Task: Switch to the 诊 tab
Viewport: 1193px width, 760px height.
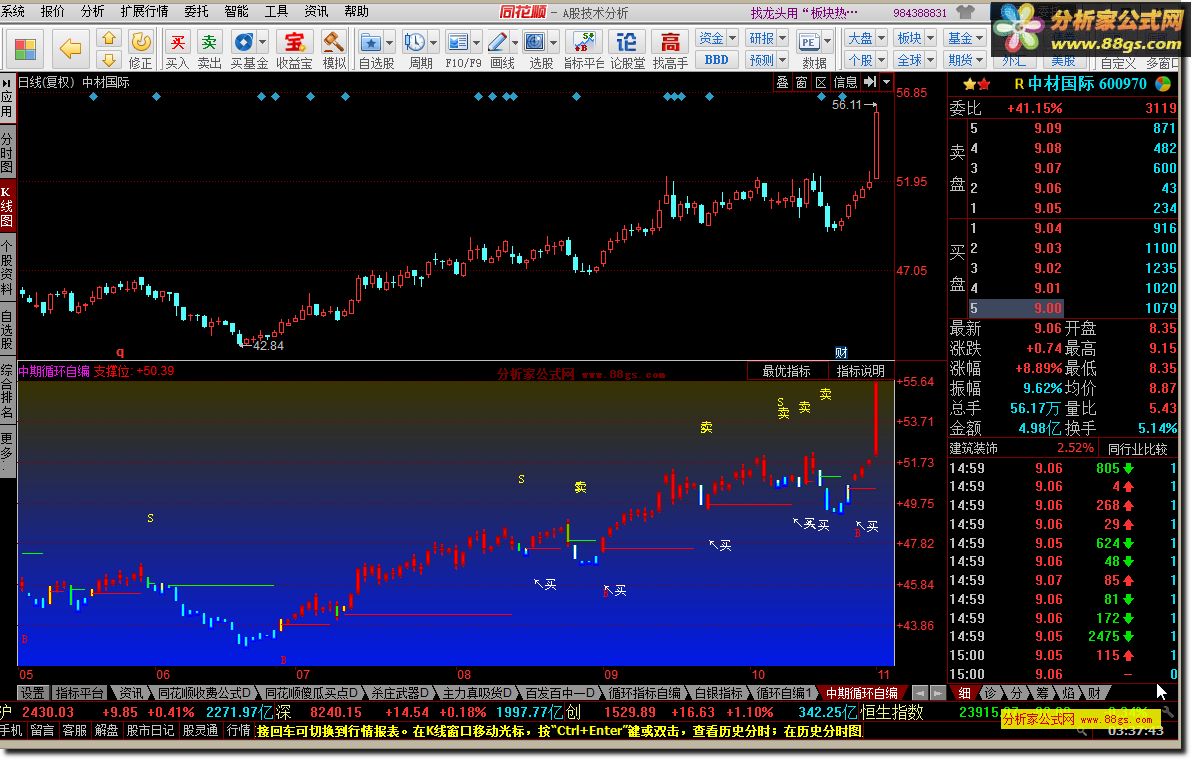Action: [x=990, y=693]
